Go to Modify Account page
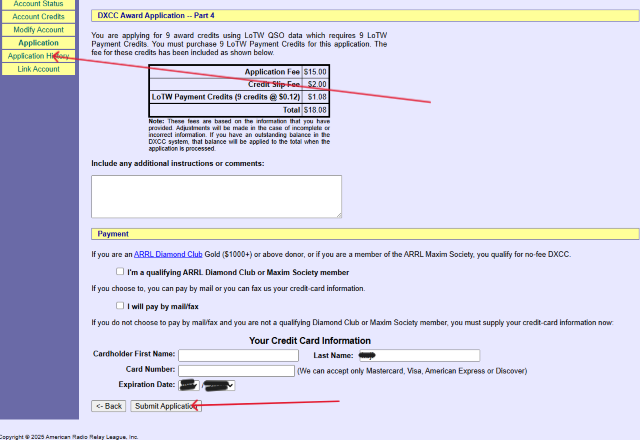 click(x=38, y=30)
